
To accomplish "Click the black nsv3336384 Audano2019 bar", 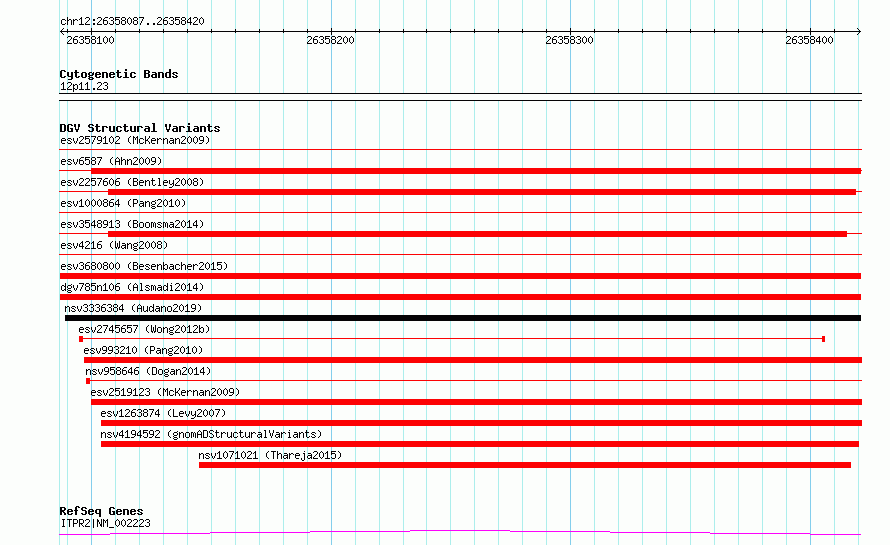I will coord(463,318).
